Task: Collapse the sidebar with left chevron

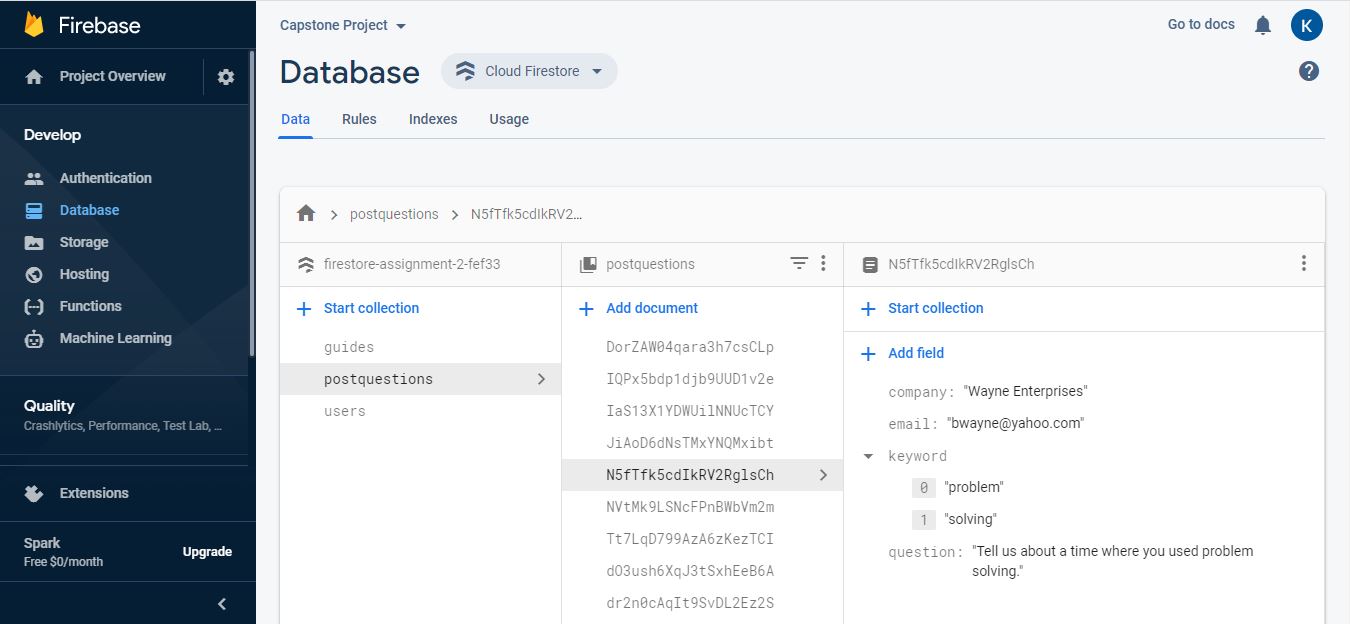Action: [x=222, y=604]
